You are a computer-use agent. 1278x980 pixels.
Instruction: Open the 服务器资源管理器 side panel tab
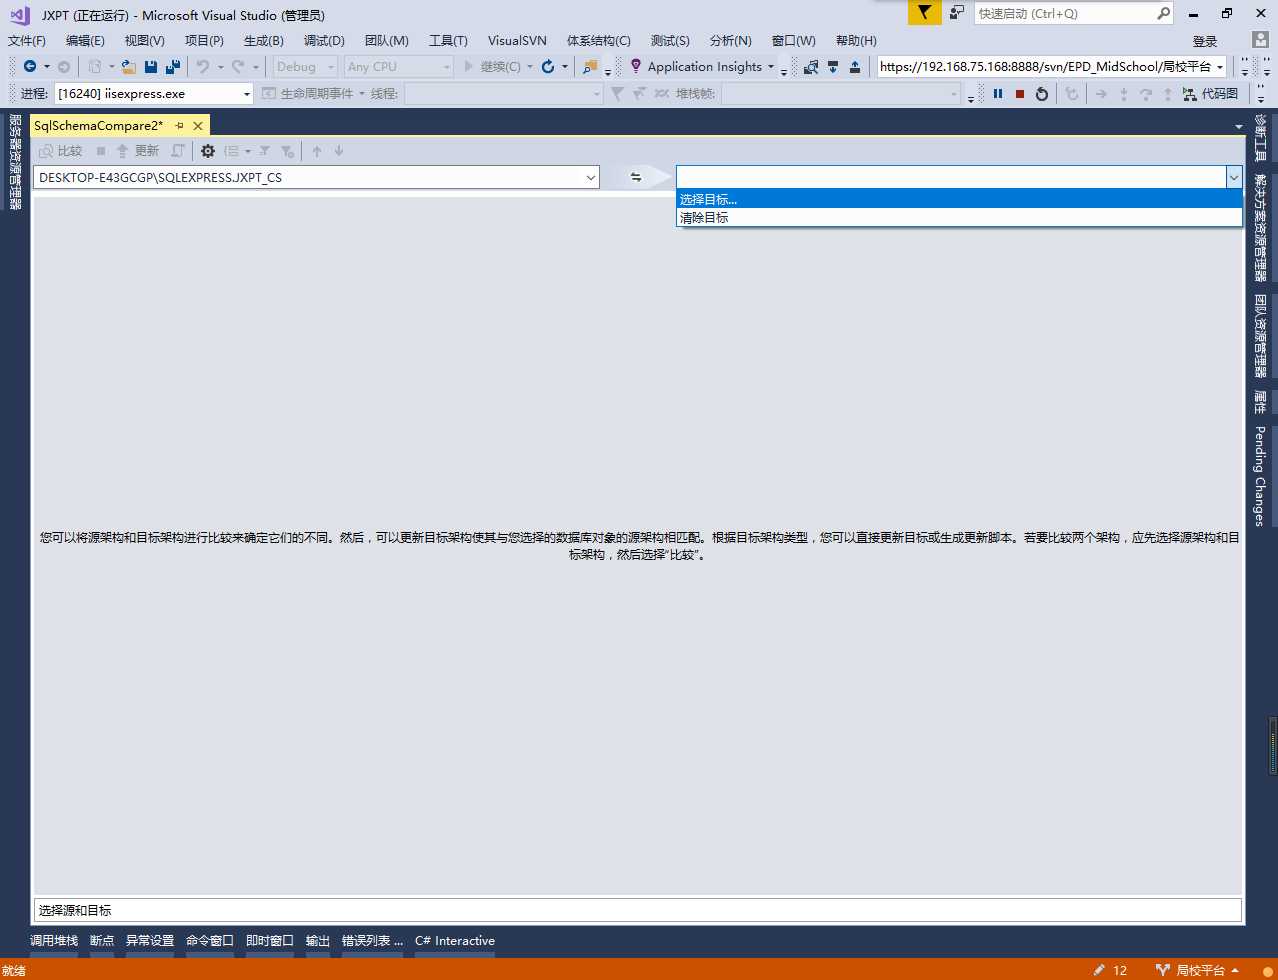click(15, 162)
